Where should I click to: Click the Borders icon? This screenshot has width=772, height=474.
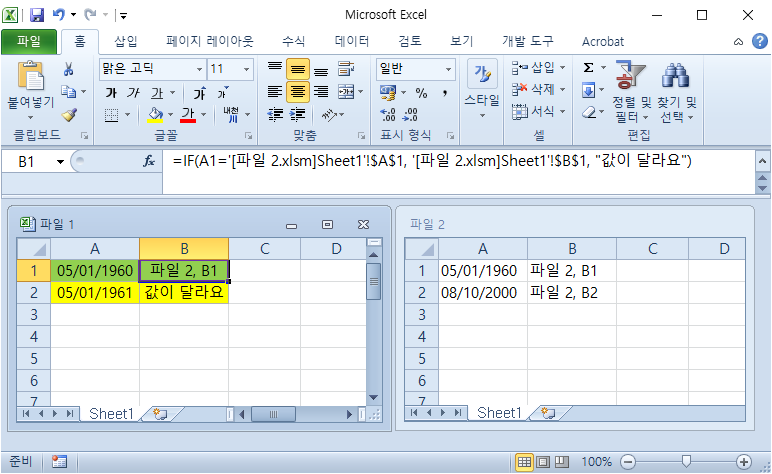pyautogui.click(x=112, y=115)
